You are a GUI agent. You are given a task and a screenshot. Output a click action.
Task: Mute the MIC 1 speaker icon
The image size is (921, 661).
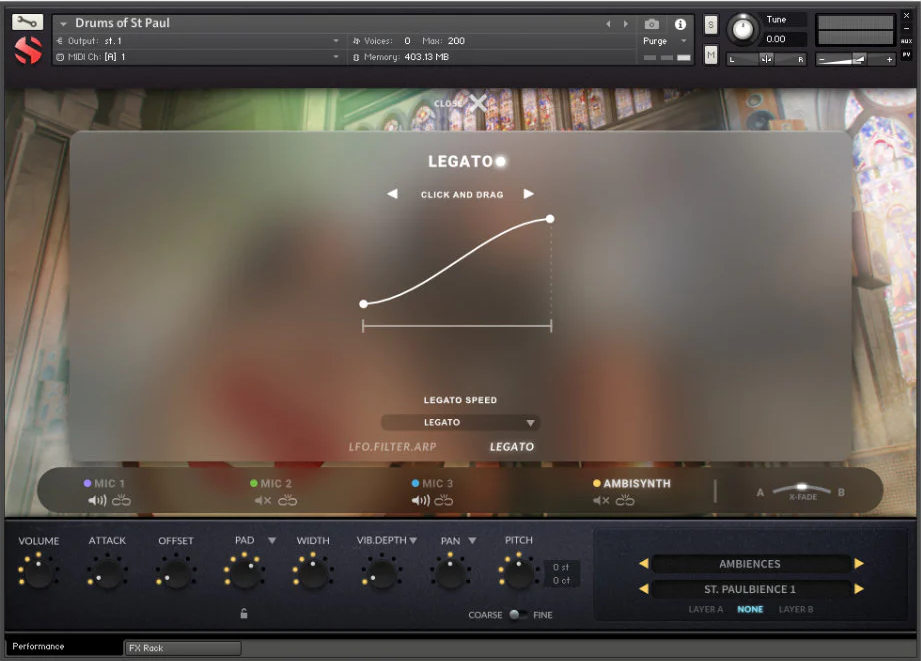tap(96, 501)
